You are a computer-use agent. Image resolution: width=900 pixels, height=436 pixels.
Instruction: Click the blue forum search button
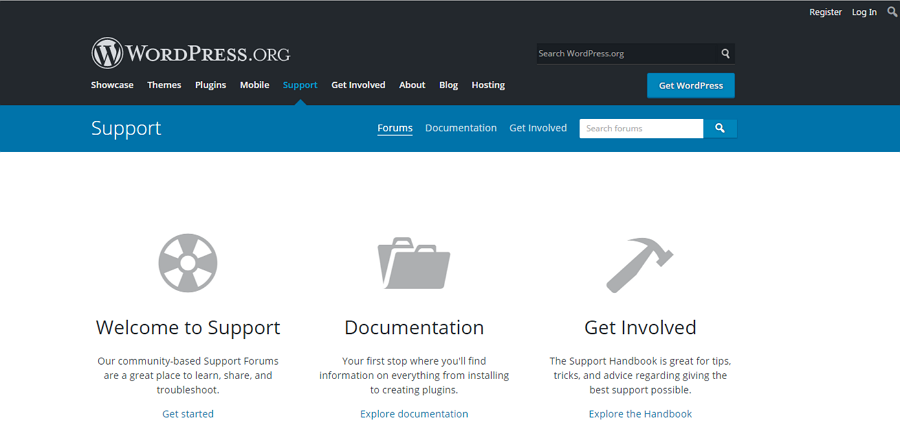point(720,129)
